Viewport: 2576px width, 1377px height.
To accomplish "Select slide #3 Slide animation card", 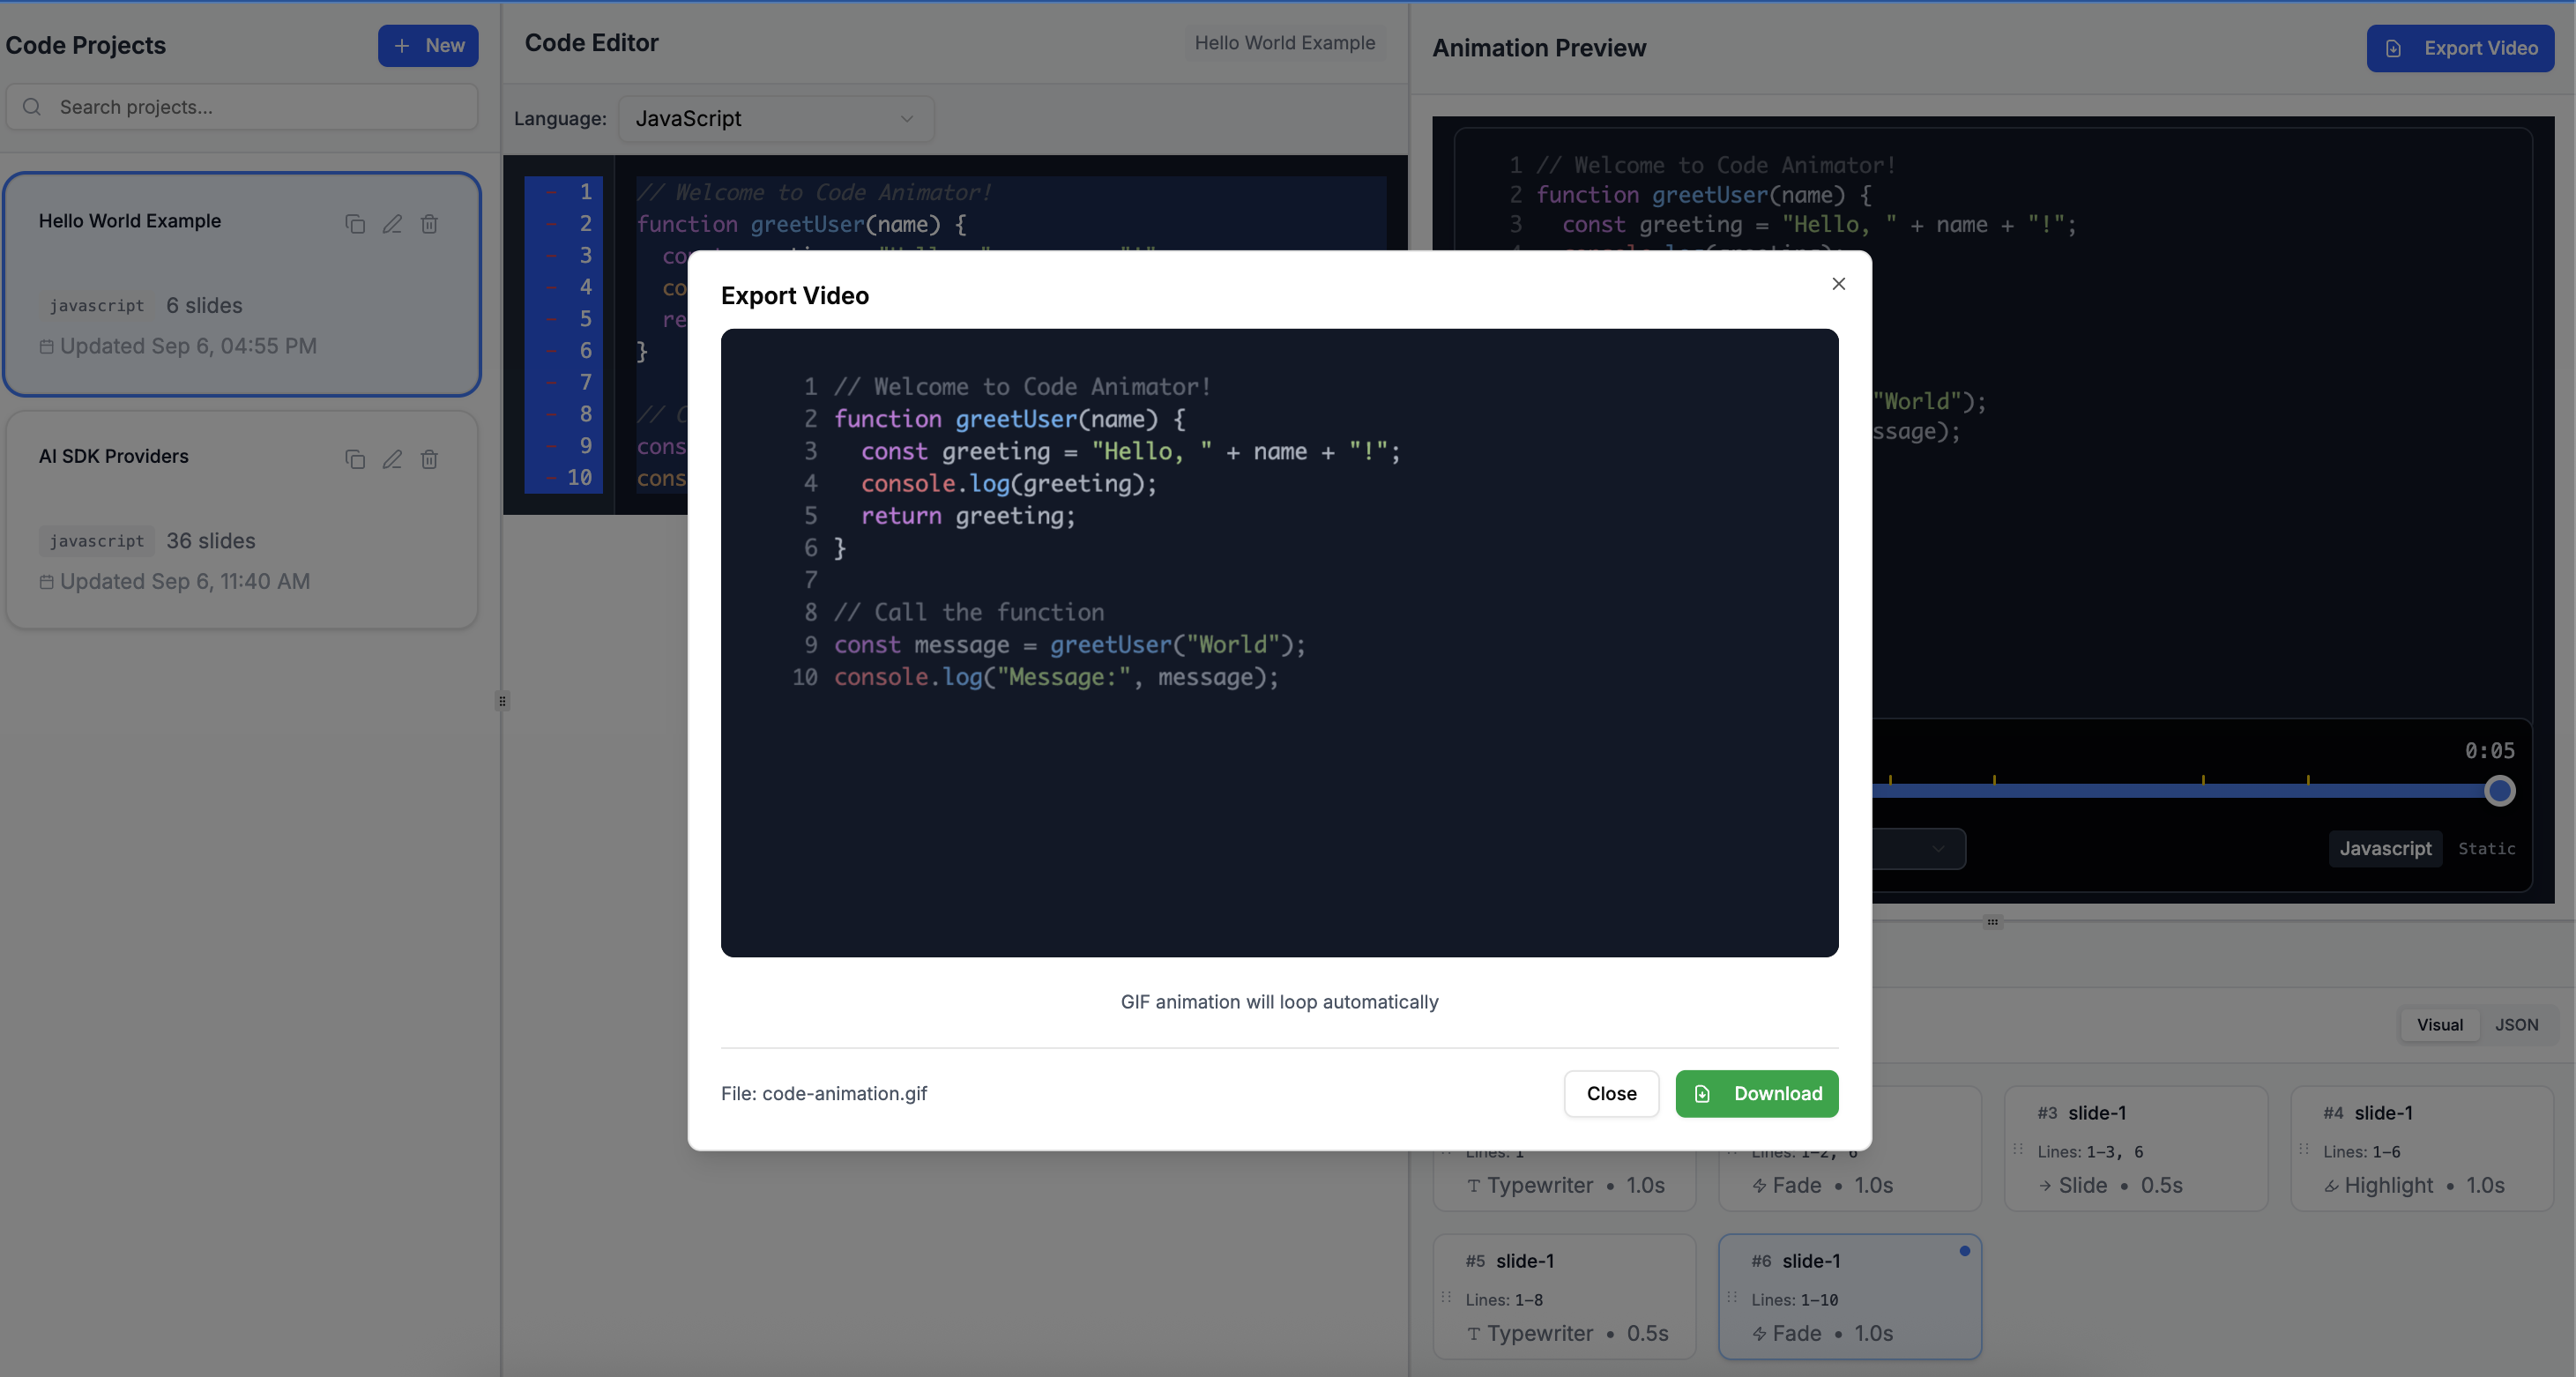I will point(2135,1148).
